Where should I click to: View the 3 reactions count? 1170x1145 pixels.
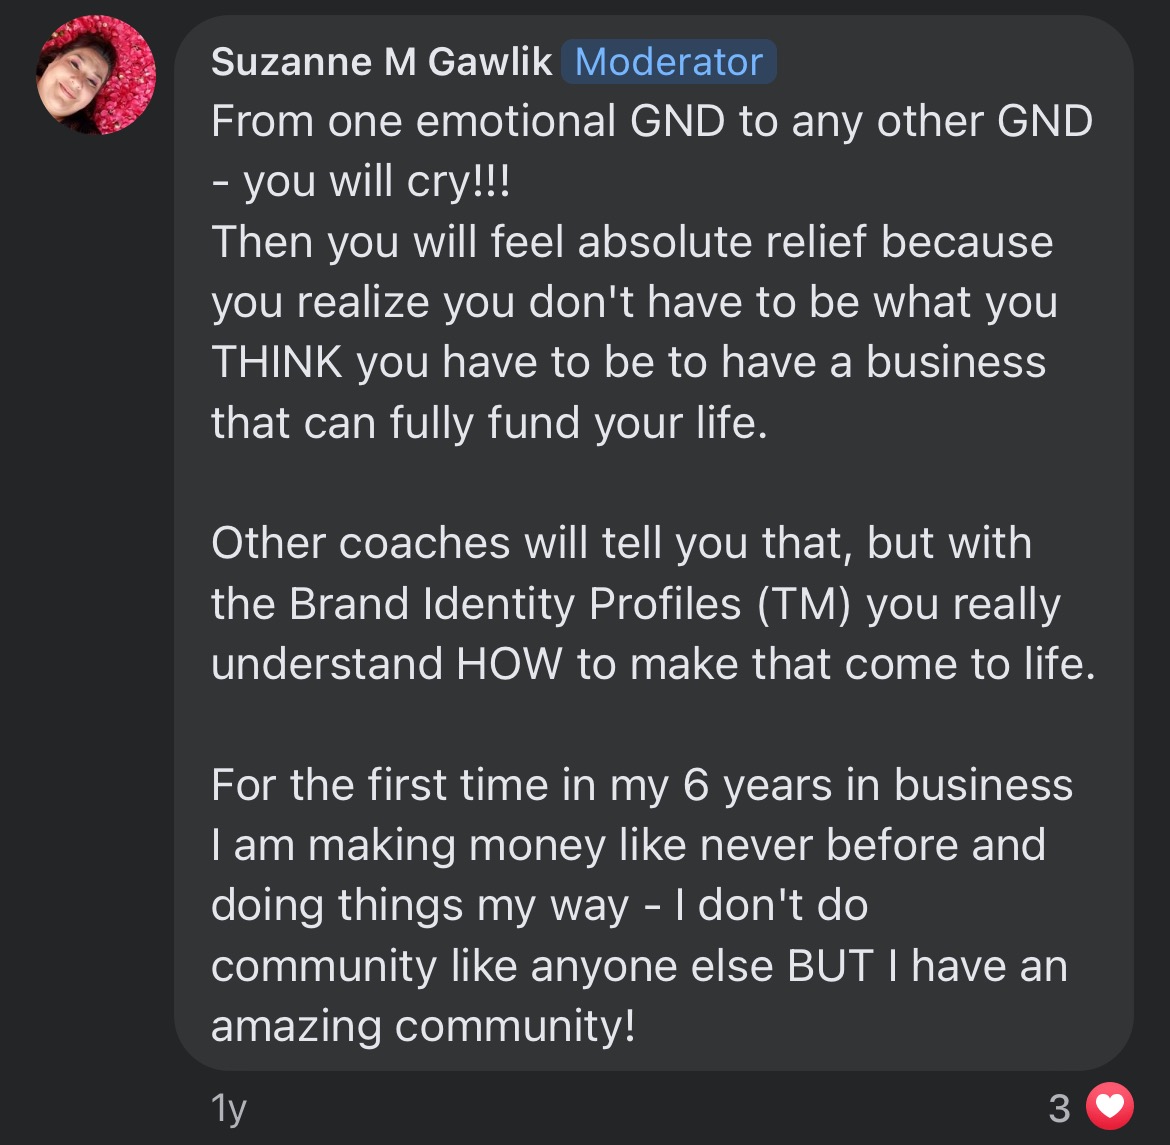click(x=1060, y=1108)
